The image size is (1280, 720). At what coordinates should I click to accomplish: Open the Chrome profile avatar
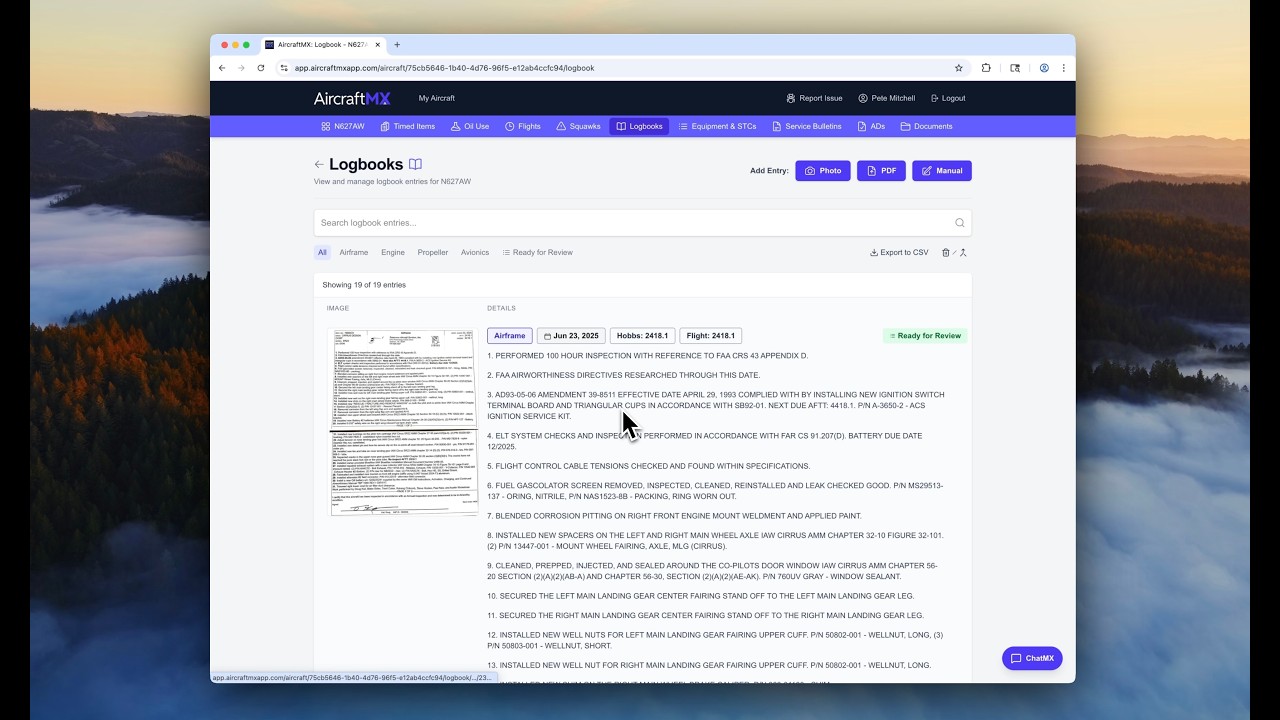[1044, 68]
